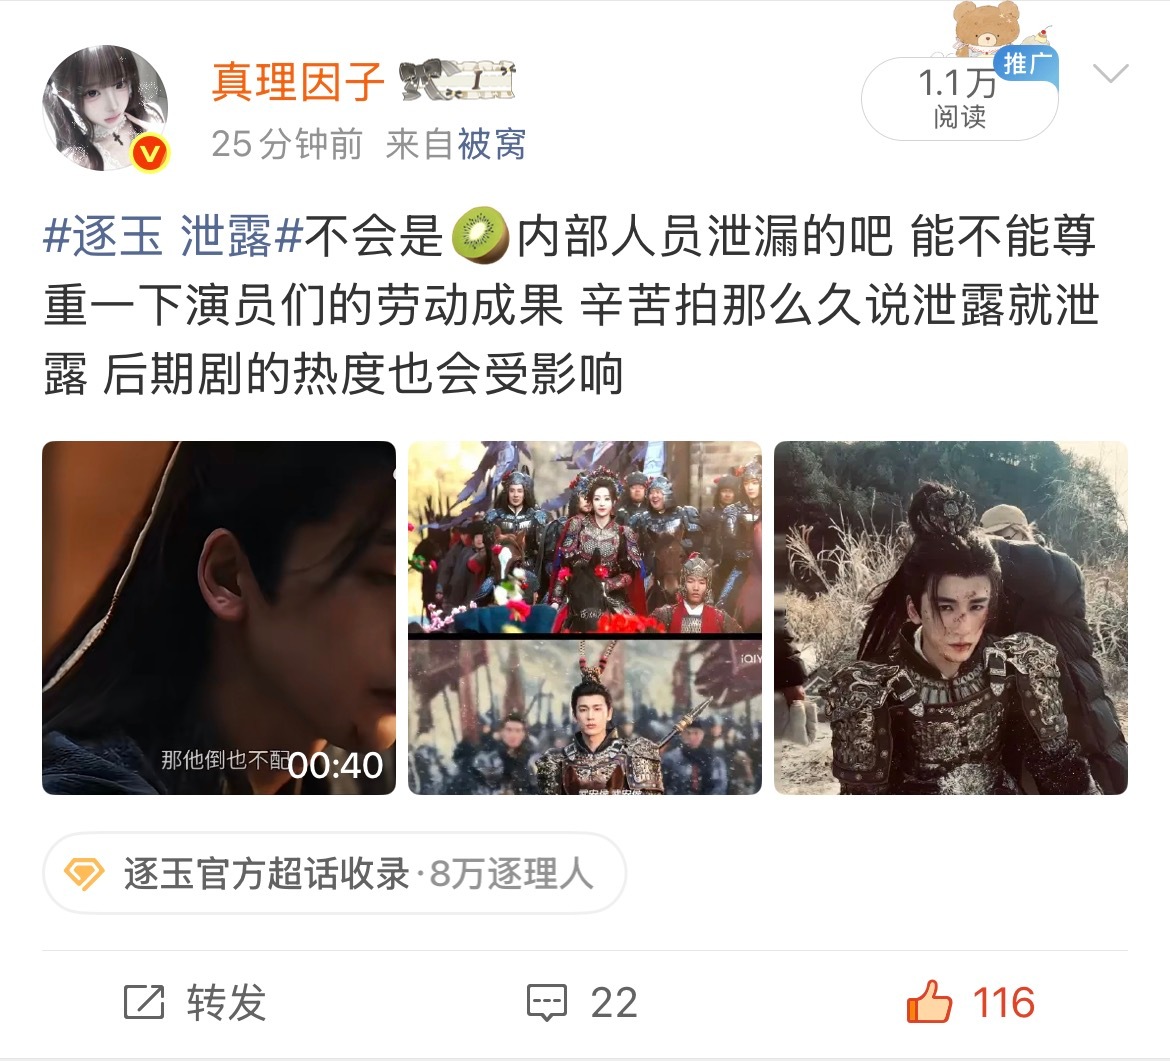Open the 逐玉 泄露 hashtag topic

(x=173, y=236)
